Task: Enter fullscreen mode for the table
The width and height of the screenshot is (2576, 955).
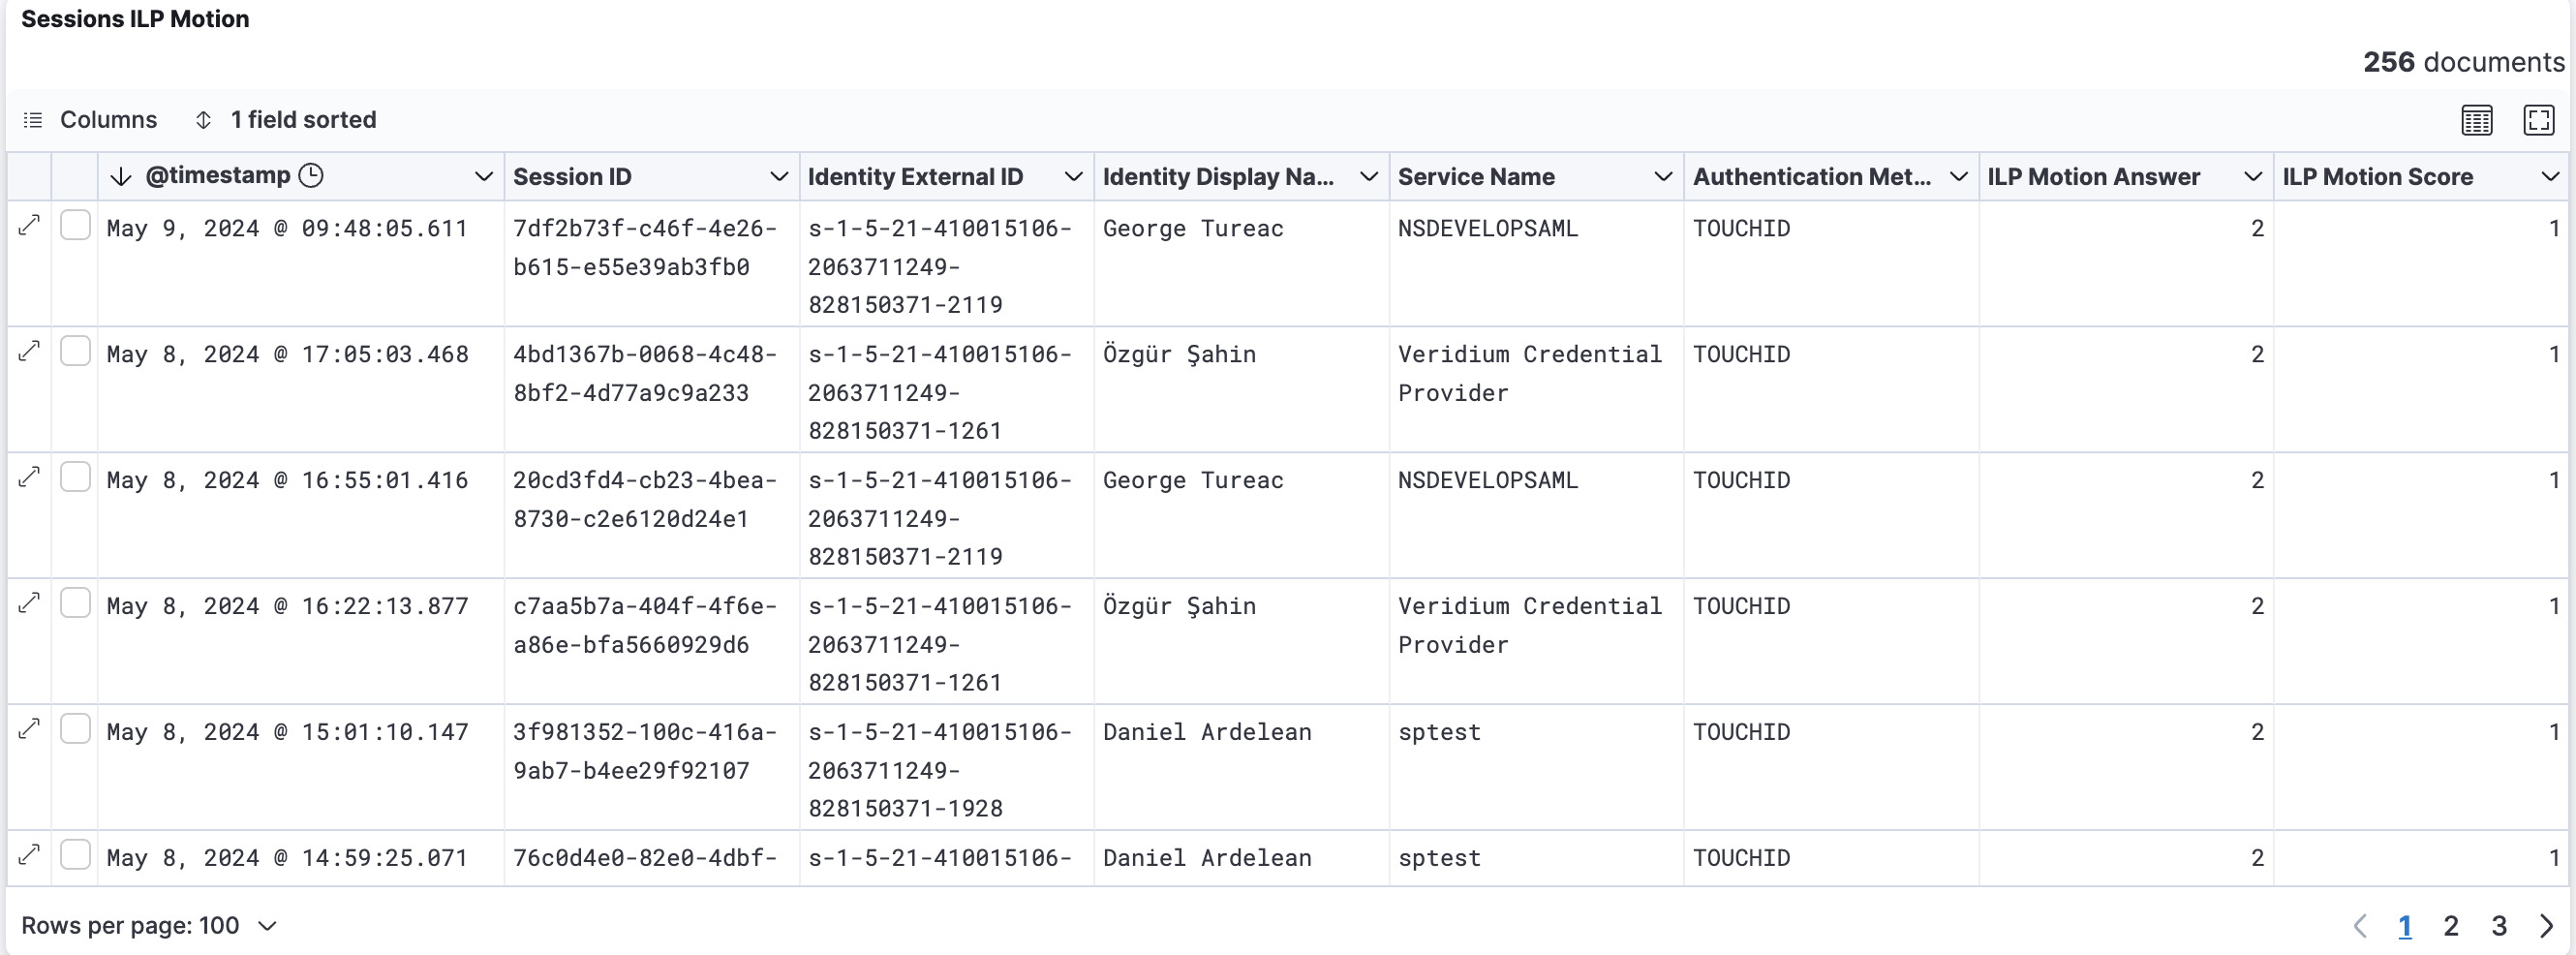Action: coord(2539,119)
